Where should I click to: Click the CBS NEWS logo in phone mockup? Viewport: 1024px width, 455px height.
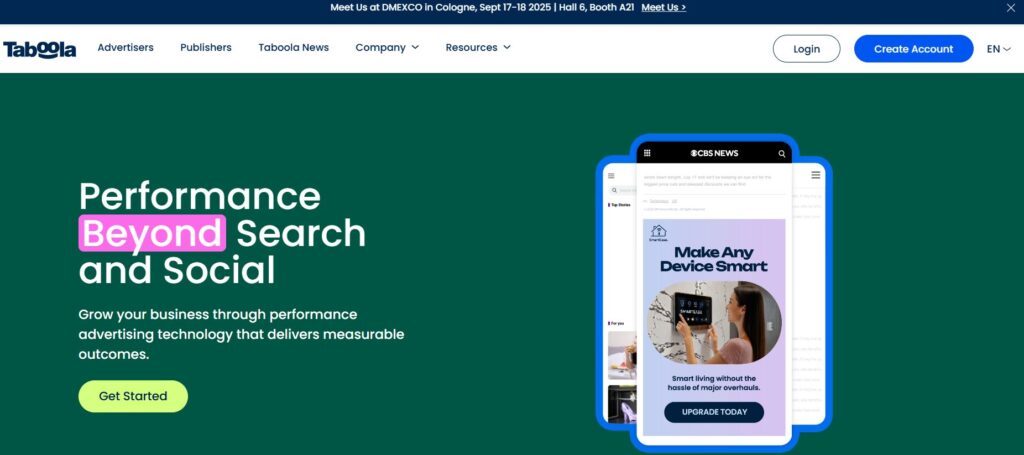(x=714, y=153)
